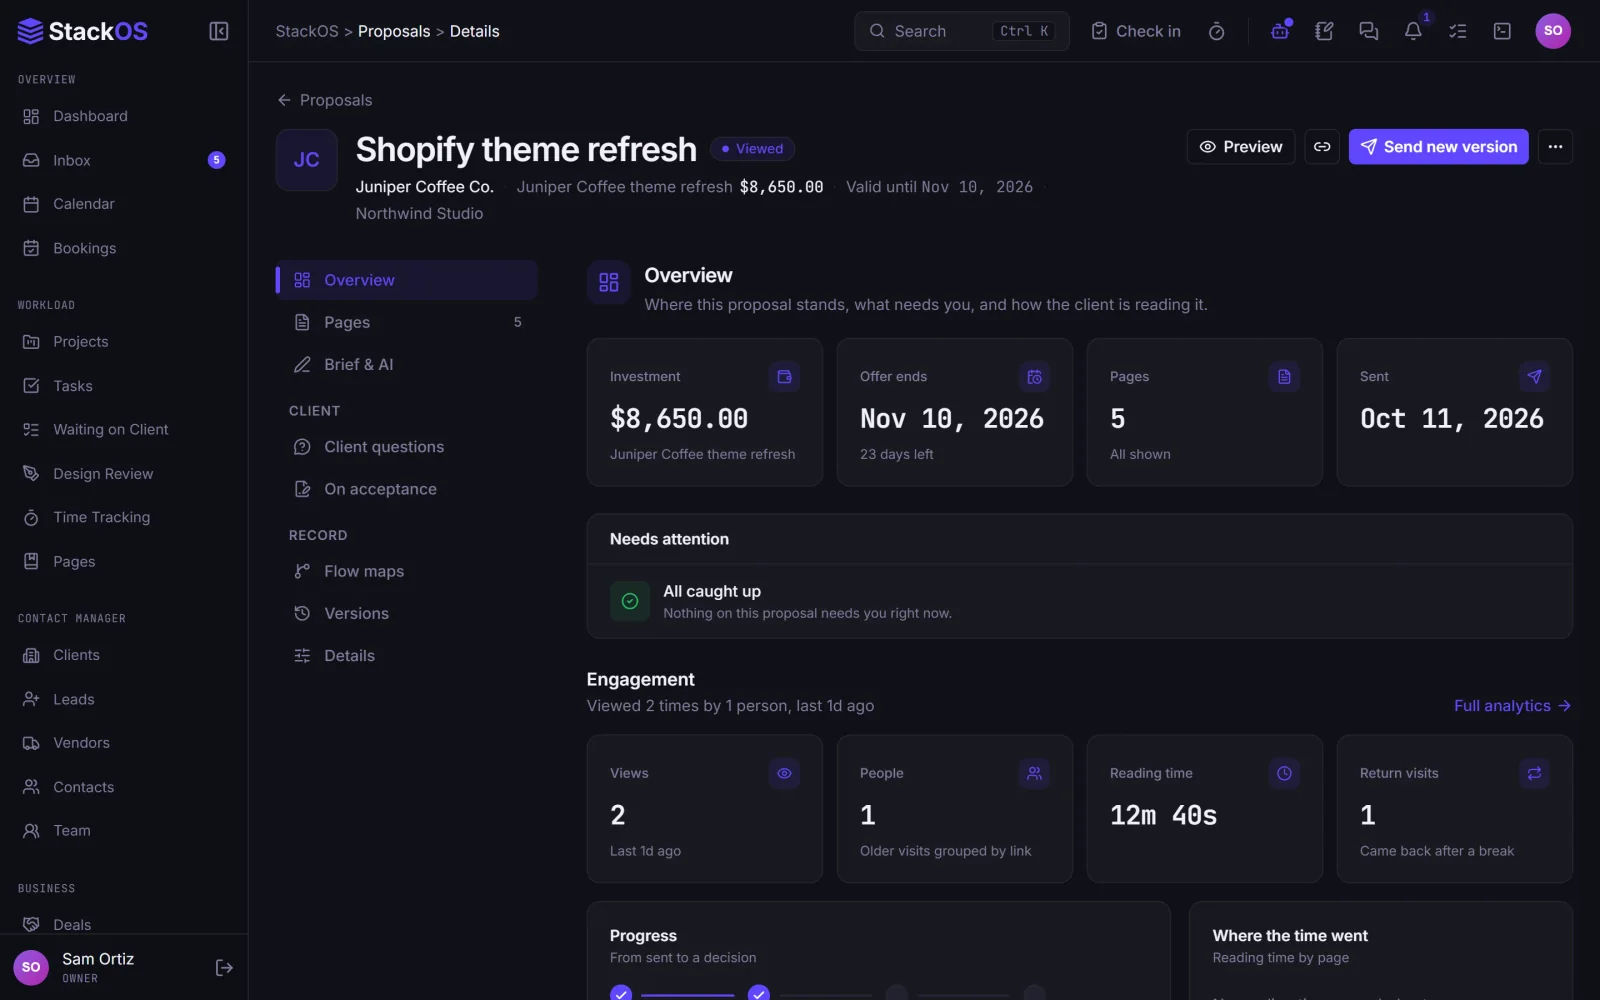Image resolution: width=1600 pixels, height=1000 pixels.
Task: Click the Preview button
Action: pos(1241,147)
